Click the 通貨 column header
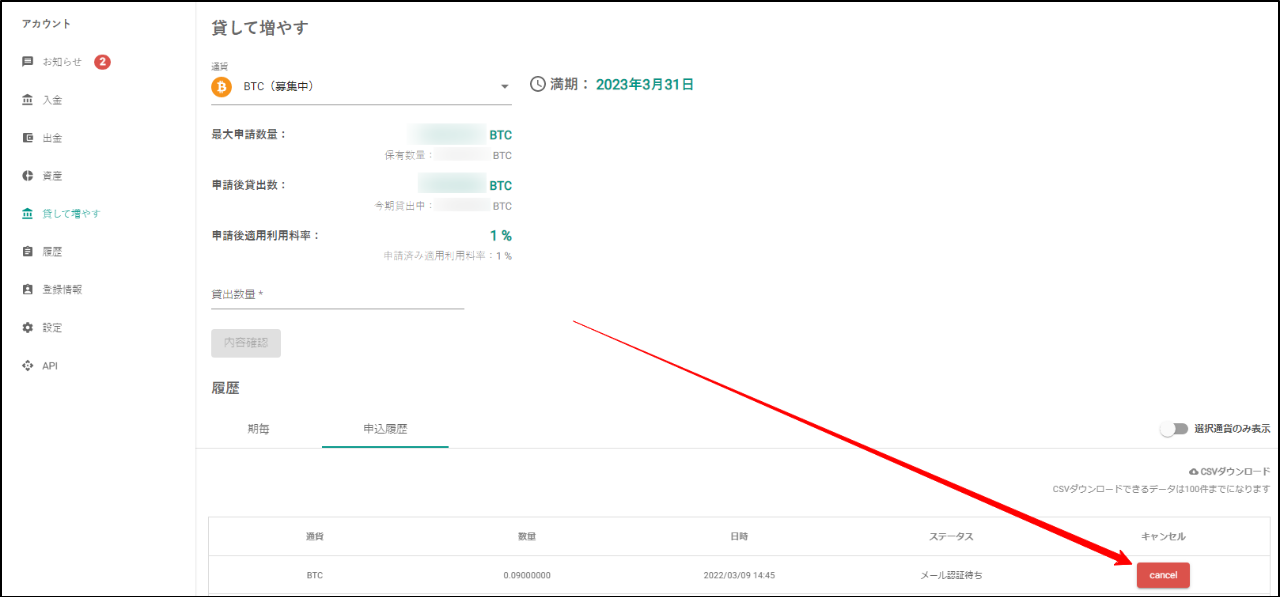The height and width of the screenshot is (597, 1280). click(x=315, y=537)
